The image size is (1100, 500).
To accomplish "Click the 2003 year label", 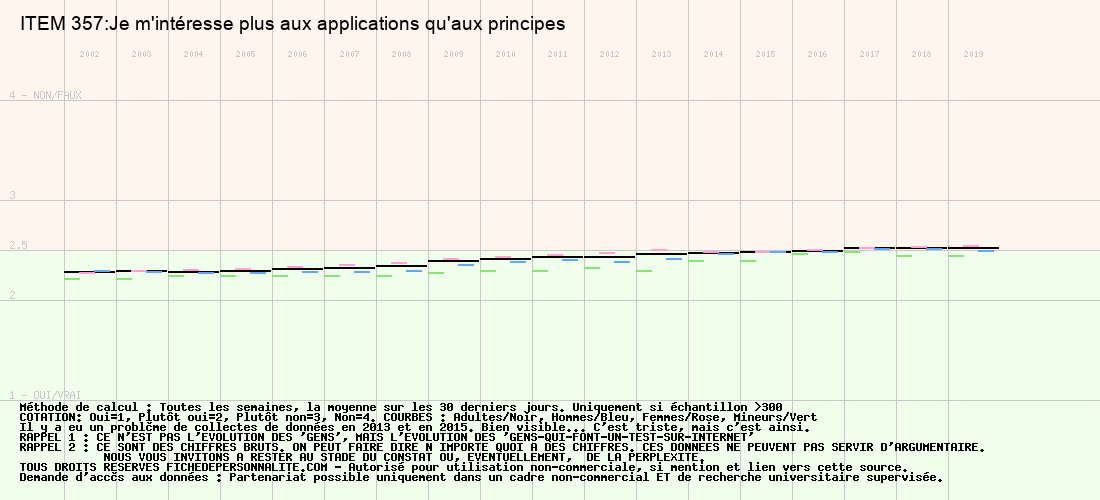I will [x=142, y=54].
